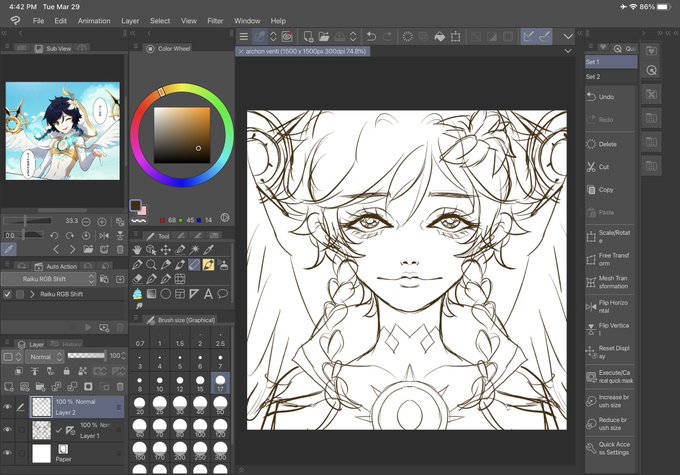Select the Balloon tool
The width and height of the screenshot is (680, 475).
222,294
